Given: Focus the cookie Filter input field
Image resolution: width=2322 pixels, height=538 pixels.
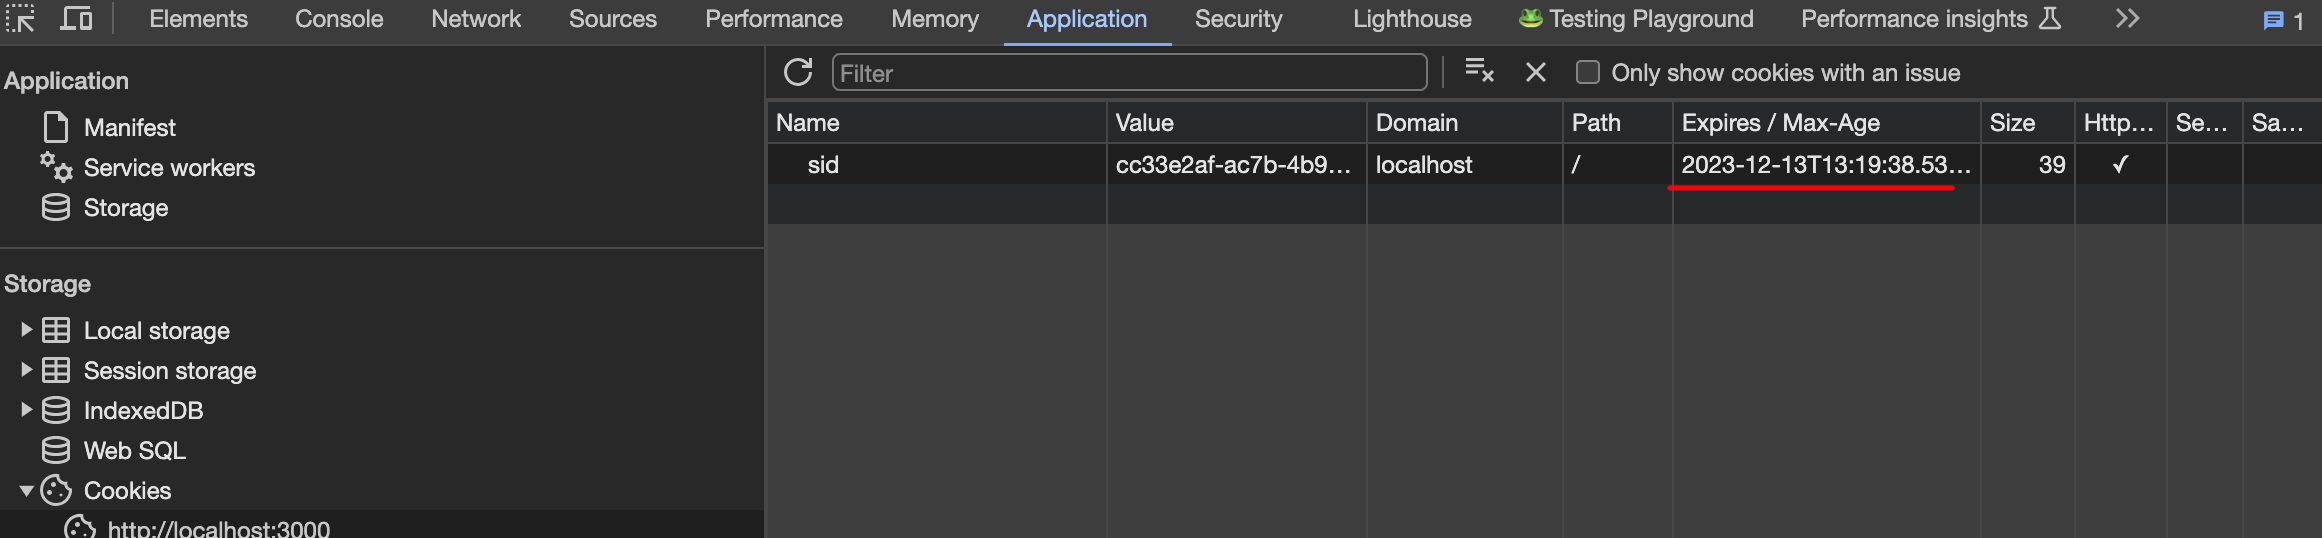Looking at the screenshot, I should click(1129, 72).
